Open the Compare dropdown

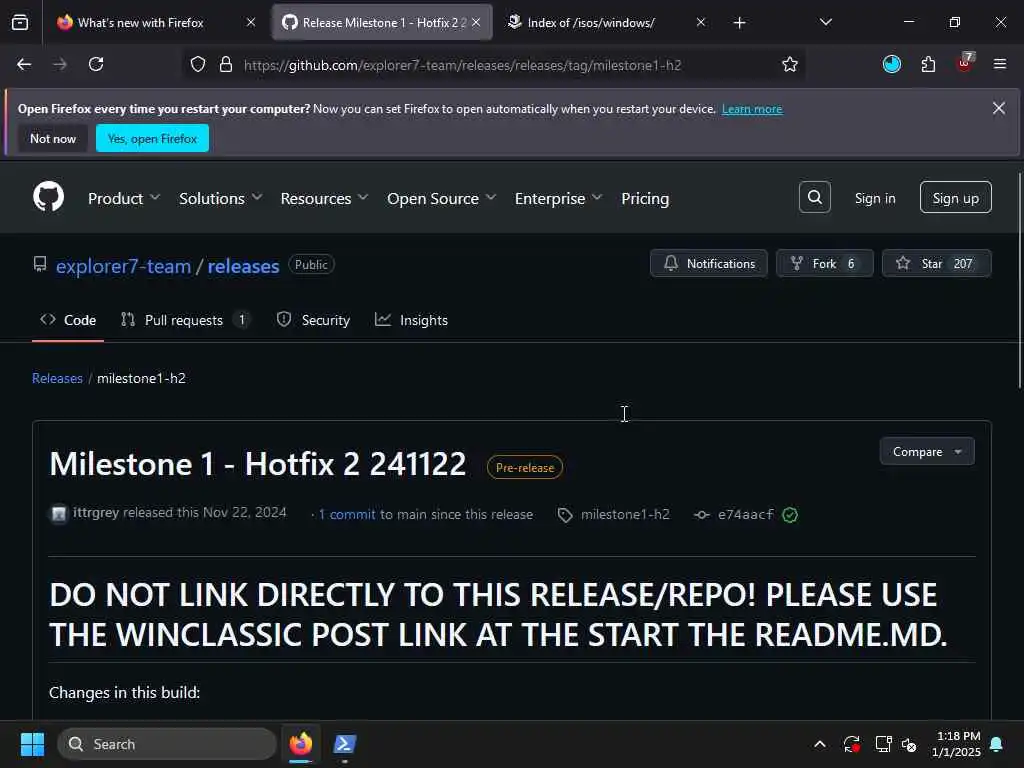pyautogui.click(x=927, y=451)
